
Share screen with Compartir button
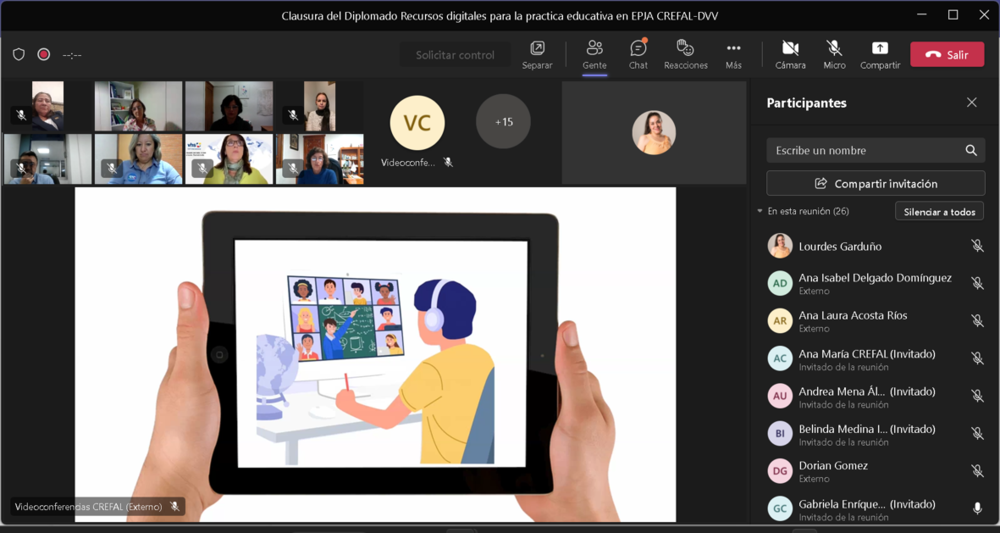coord(879,54)
